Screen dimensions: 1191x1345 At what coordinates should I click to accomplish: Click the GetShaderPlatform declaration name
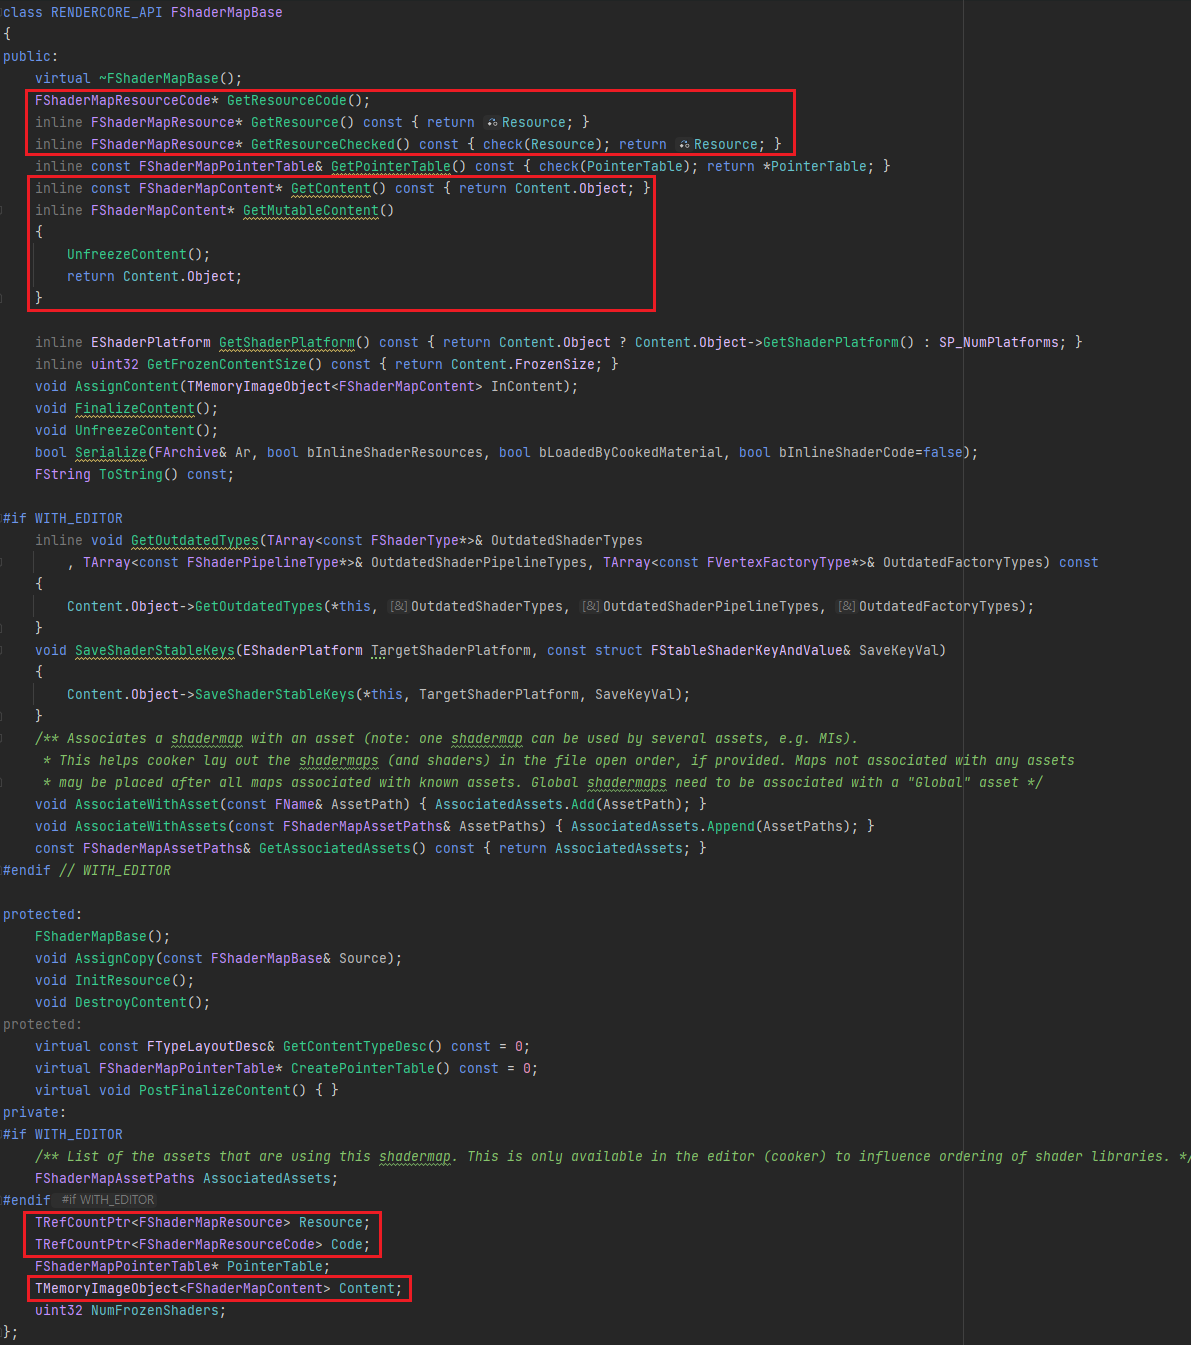click(x=287, y=342)
